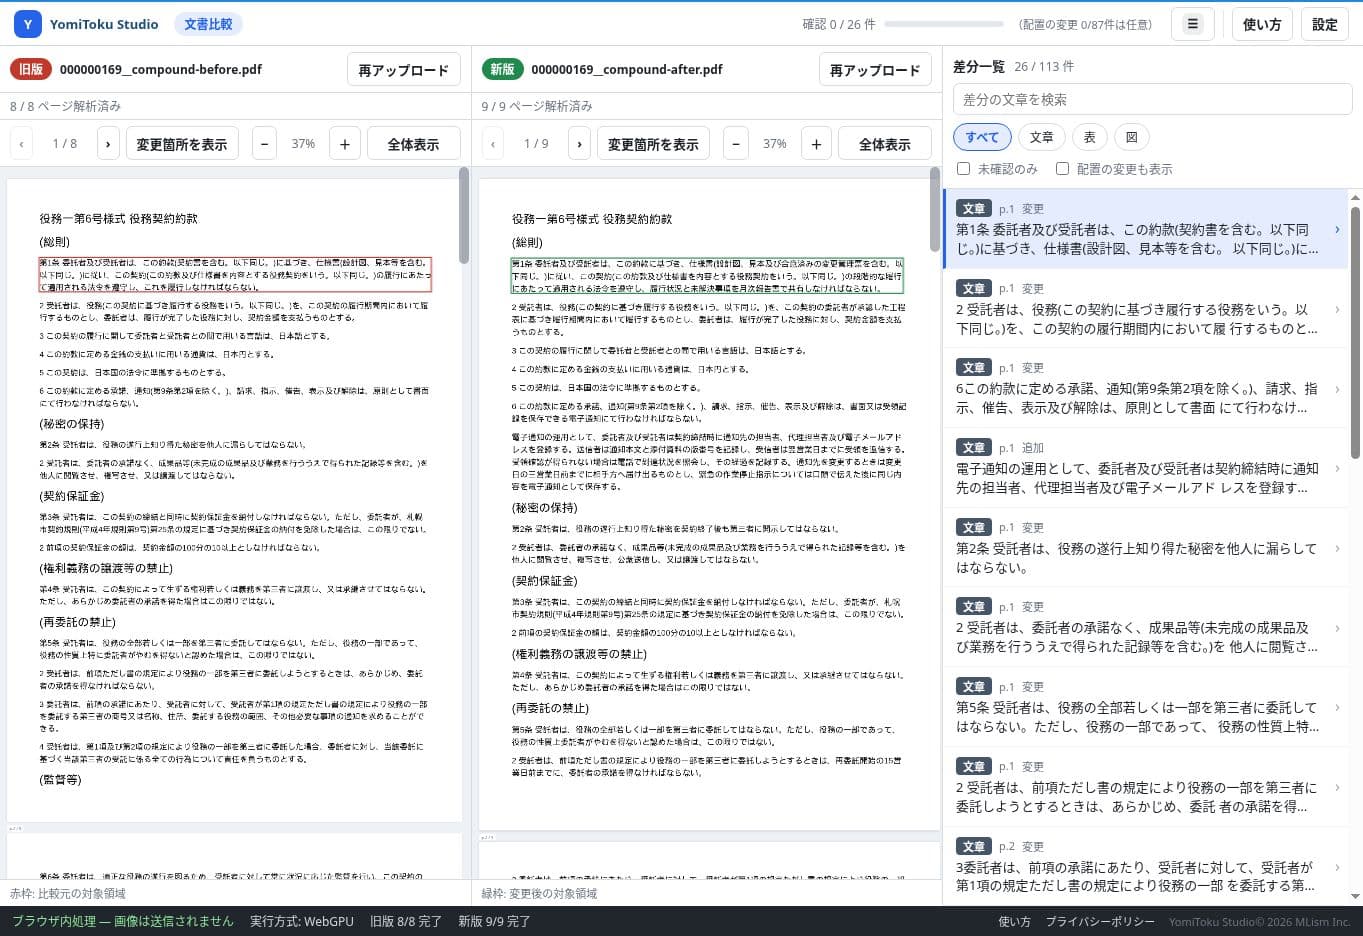Open the 使い方 button in the header

click(1262, 24)
